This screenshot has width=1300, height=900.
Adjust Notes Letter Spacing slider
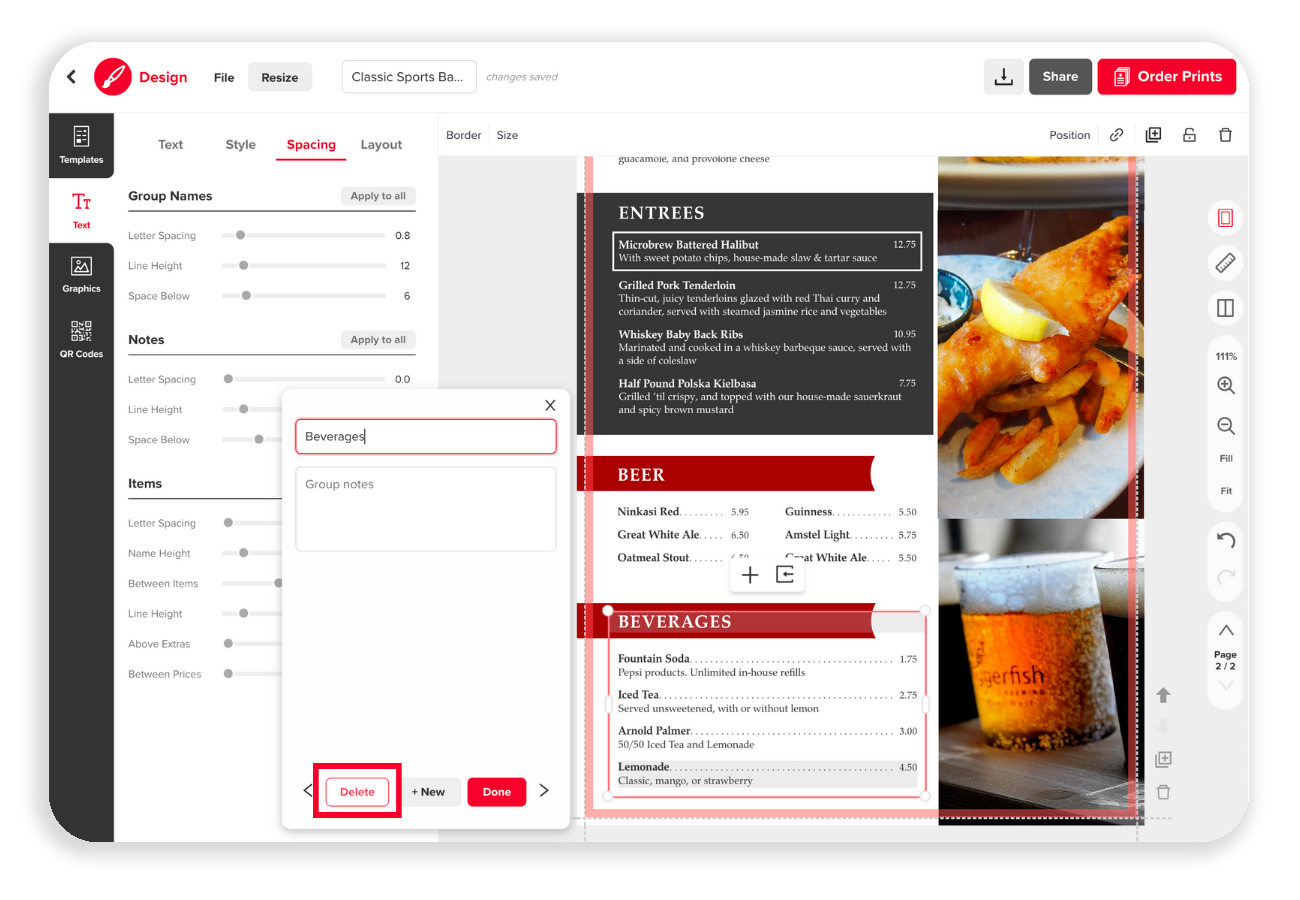tap(304, 380)
